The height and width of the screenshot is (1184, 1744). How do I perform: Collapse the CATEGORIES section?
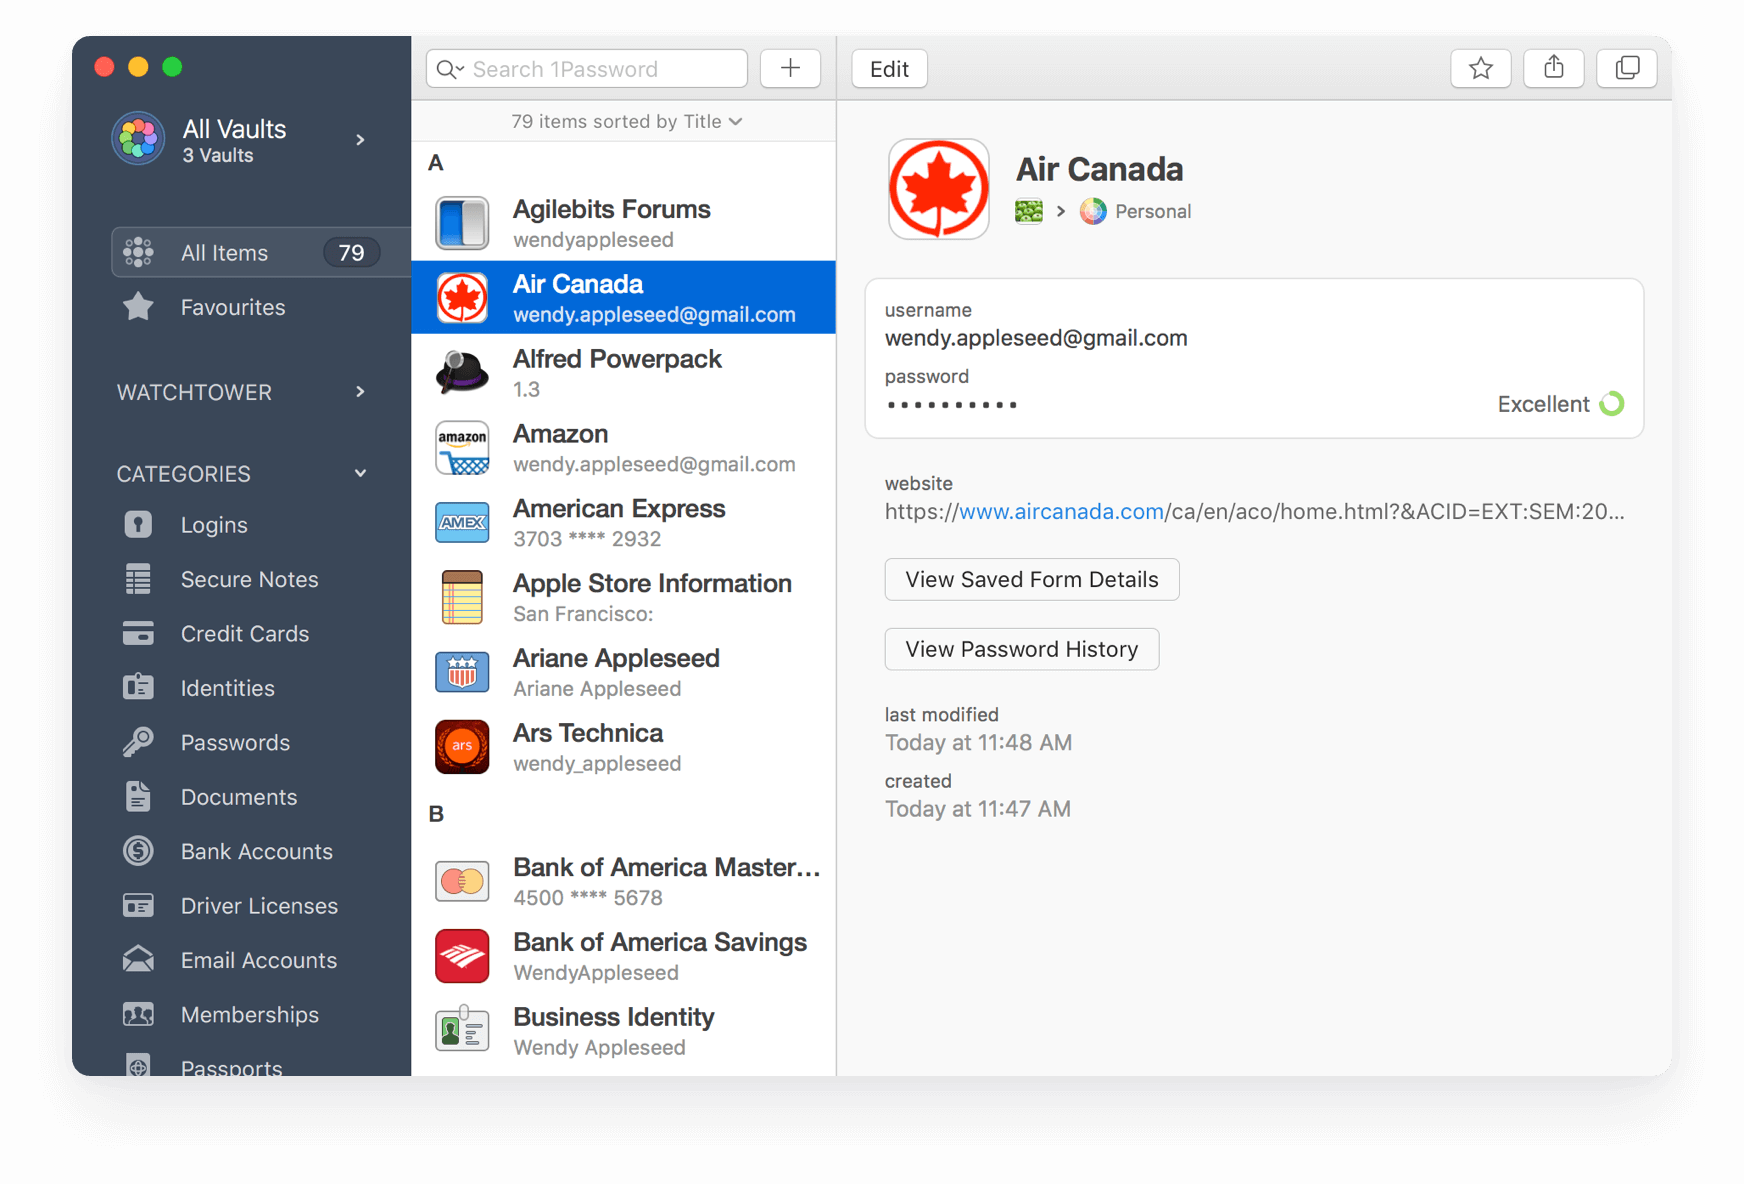pos(360,473)
